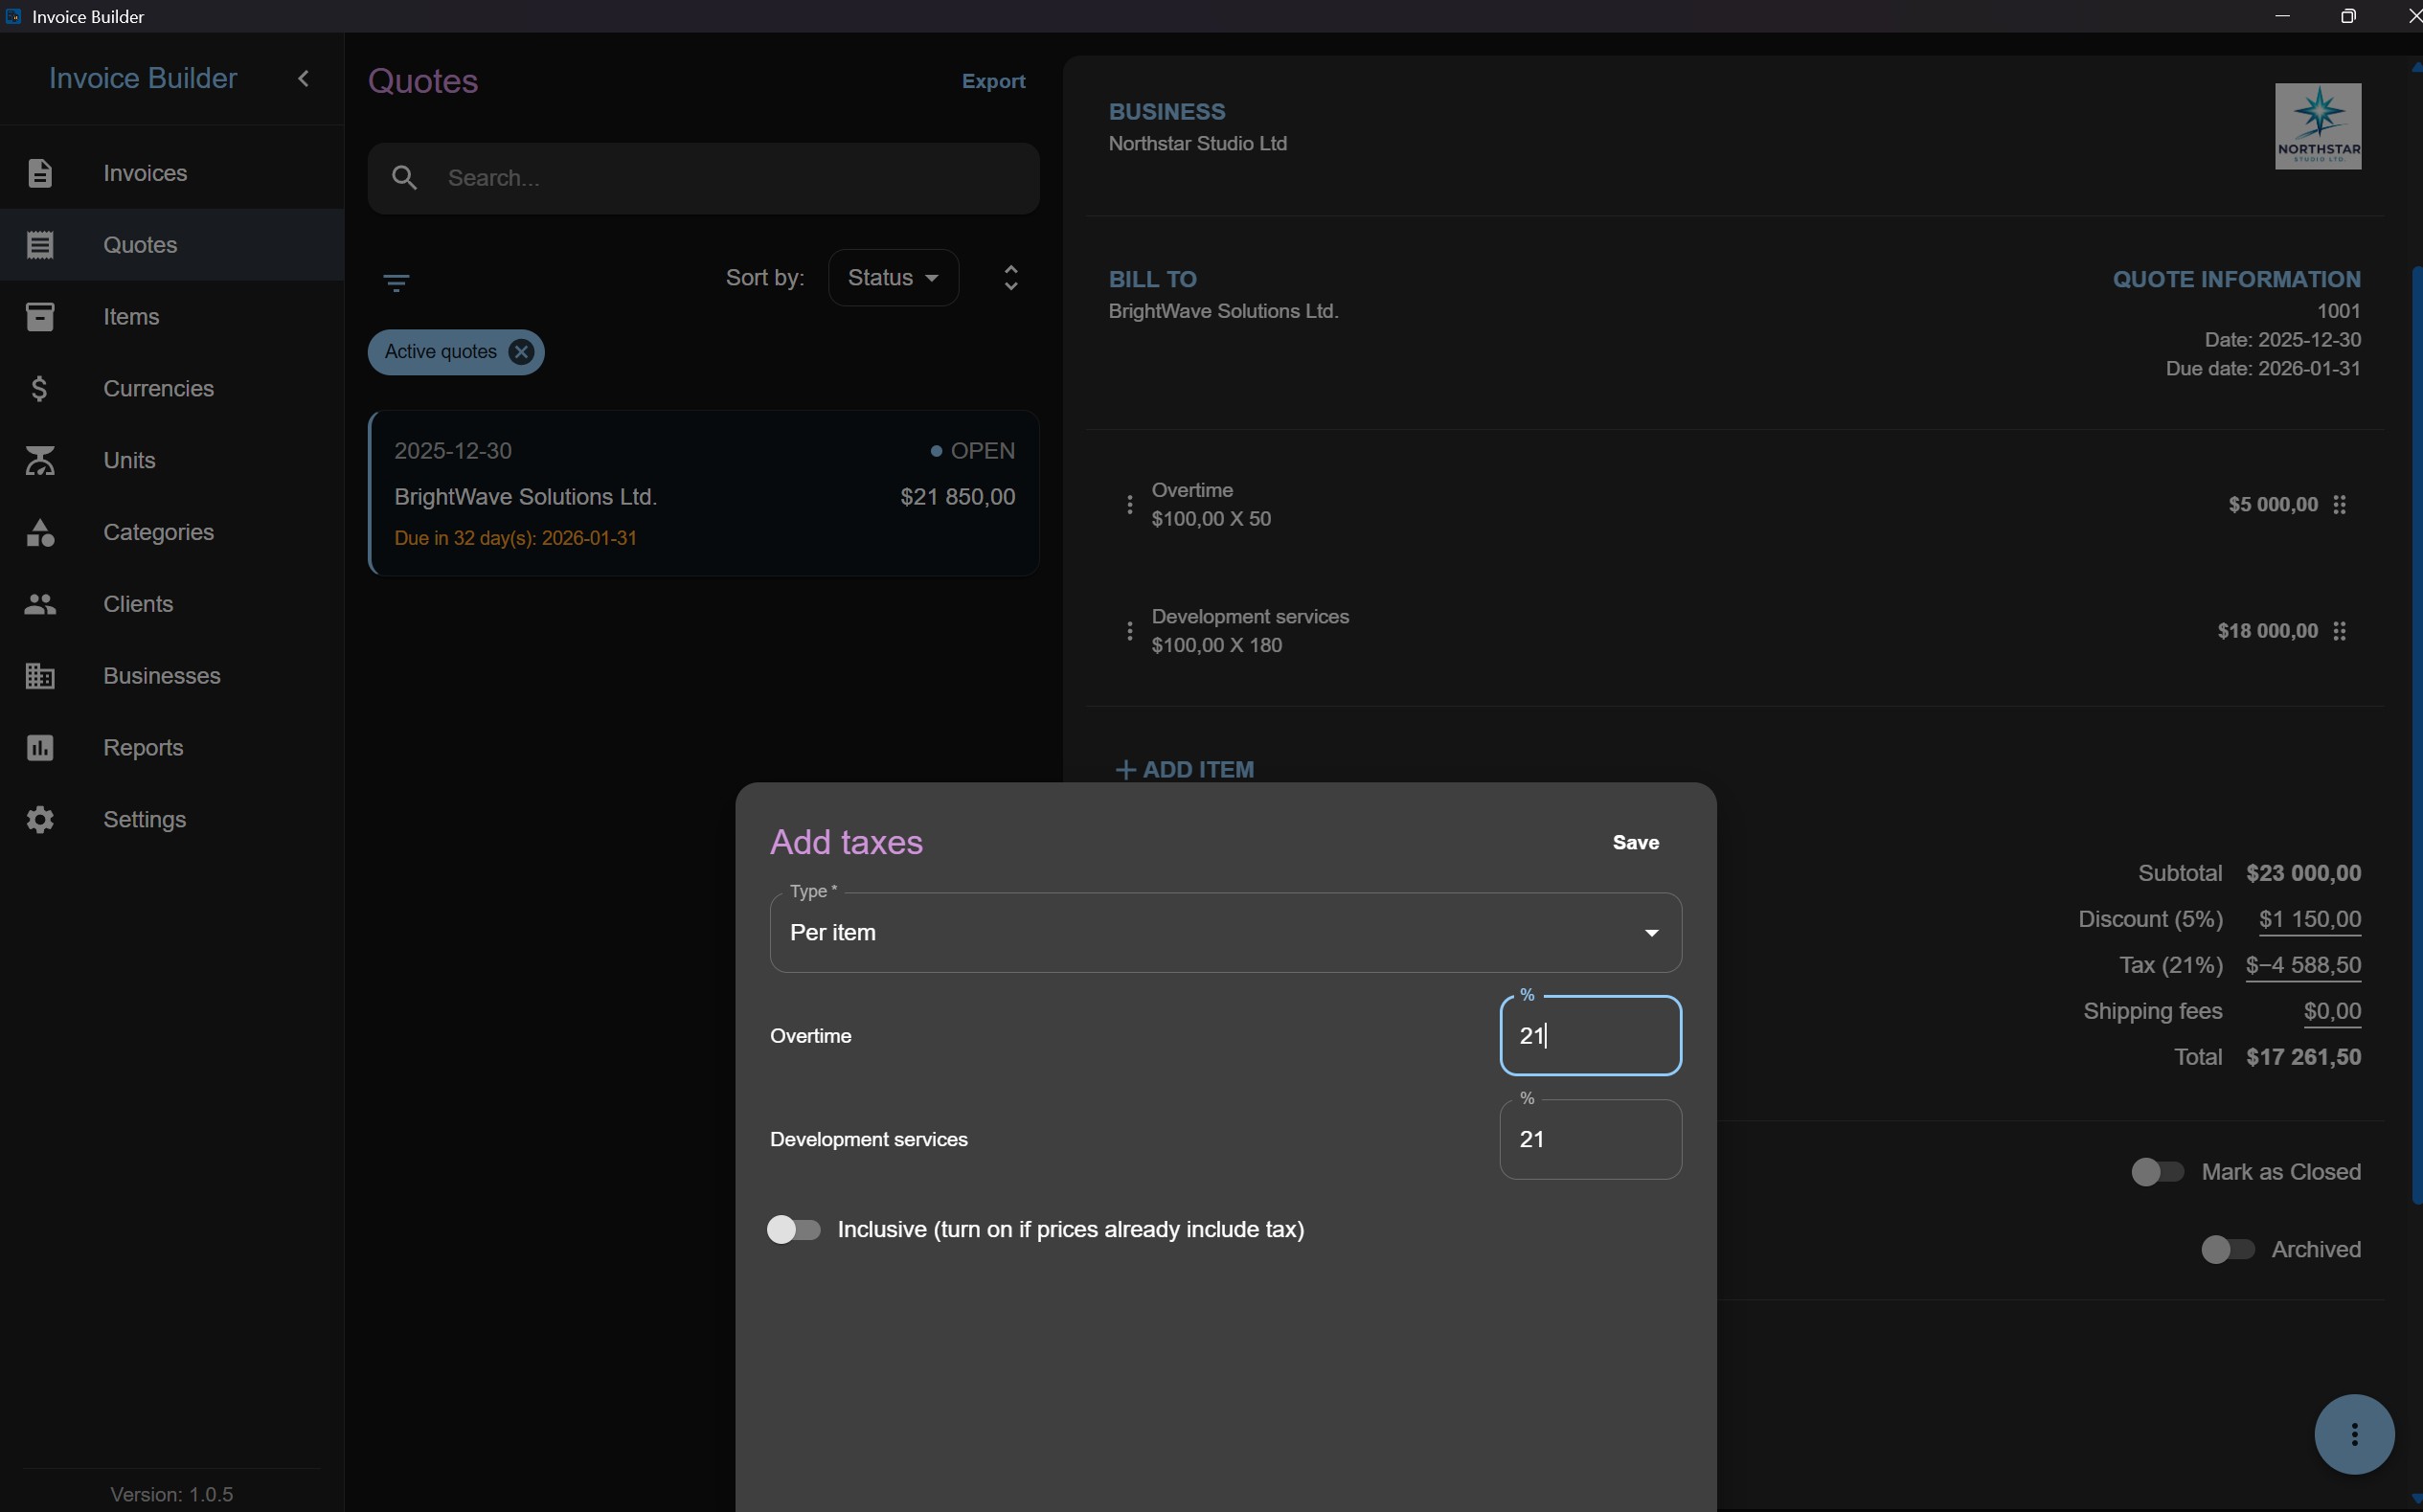Image resolution: width=2423 pixels, height=1512 pixels.
Task: Open the Units scale icon
Action: pyautogui.click(x=40, y=461)
